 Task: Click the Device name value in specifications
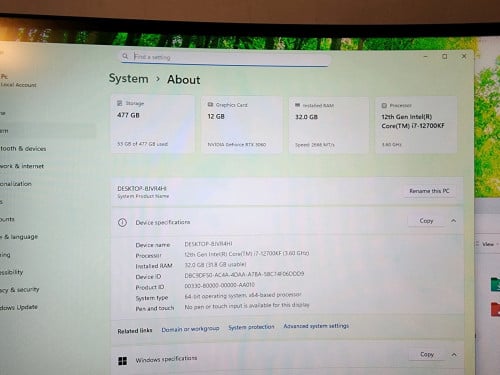[x=208, y=244]
